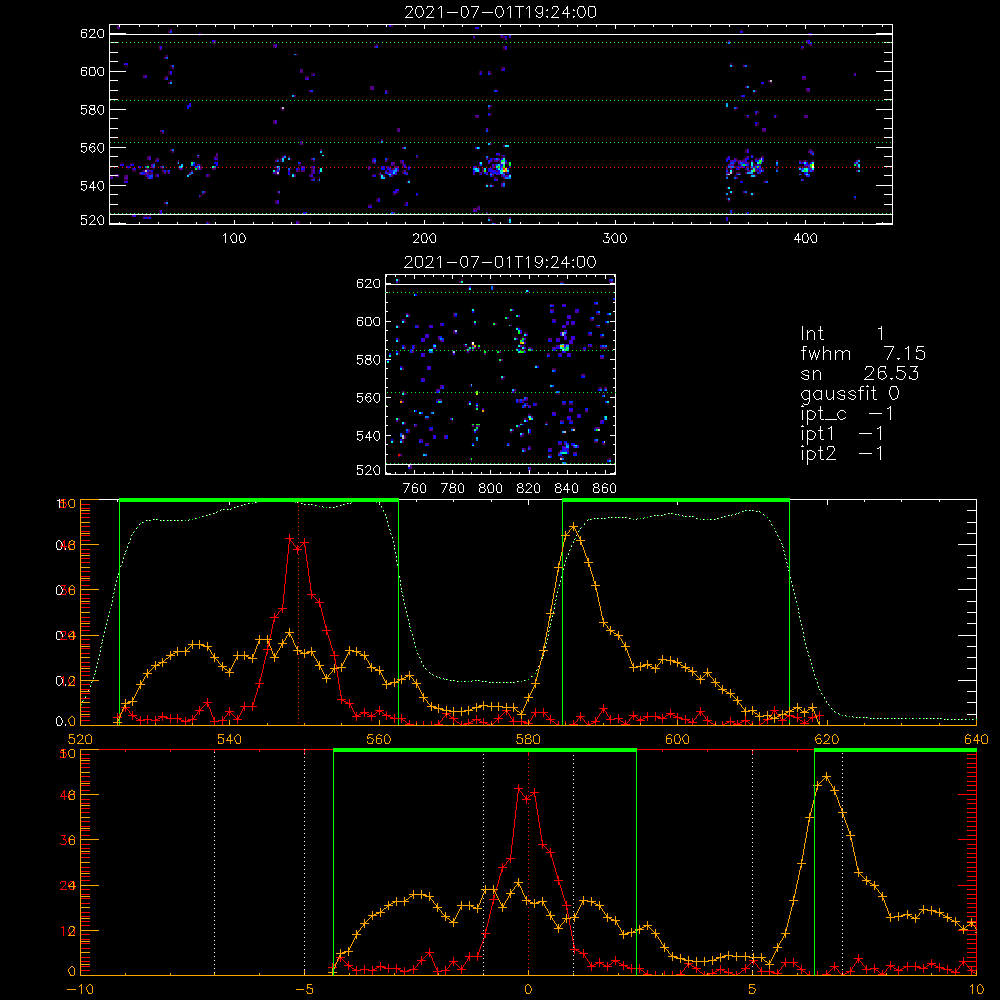
Task: Click x-axis label 0 of the bottom plot
Action: 528,989
